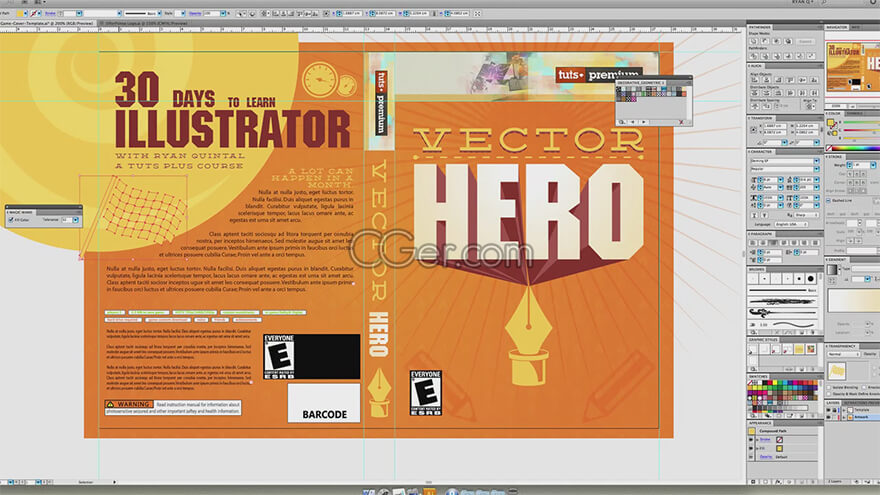The image size is (880, 495).
Task: Click the Opacity link in Appearance panel
Action: pyautogui.click(x=766, y=457)
